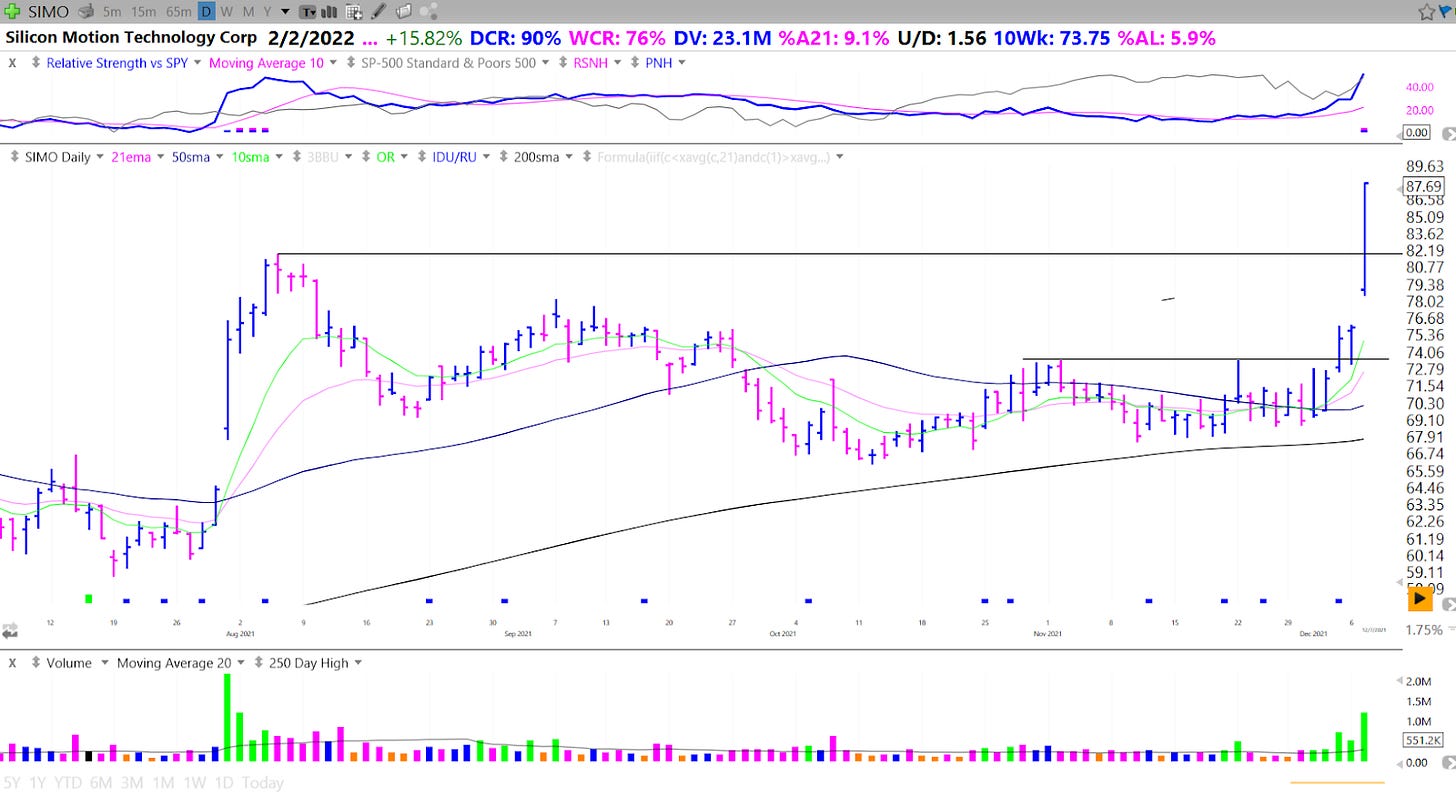The image size is (1456, 795).
Task: Select the Yearly Y timeframe
Action: click(267, 12)
